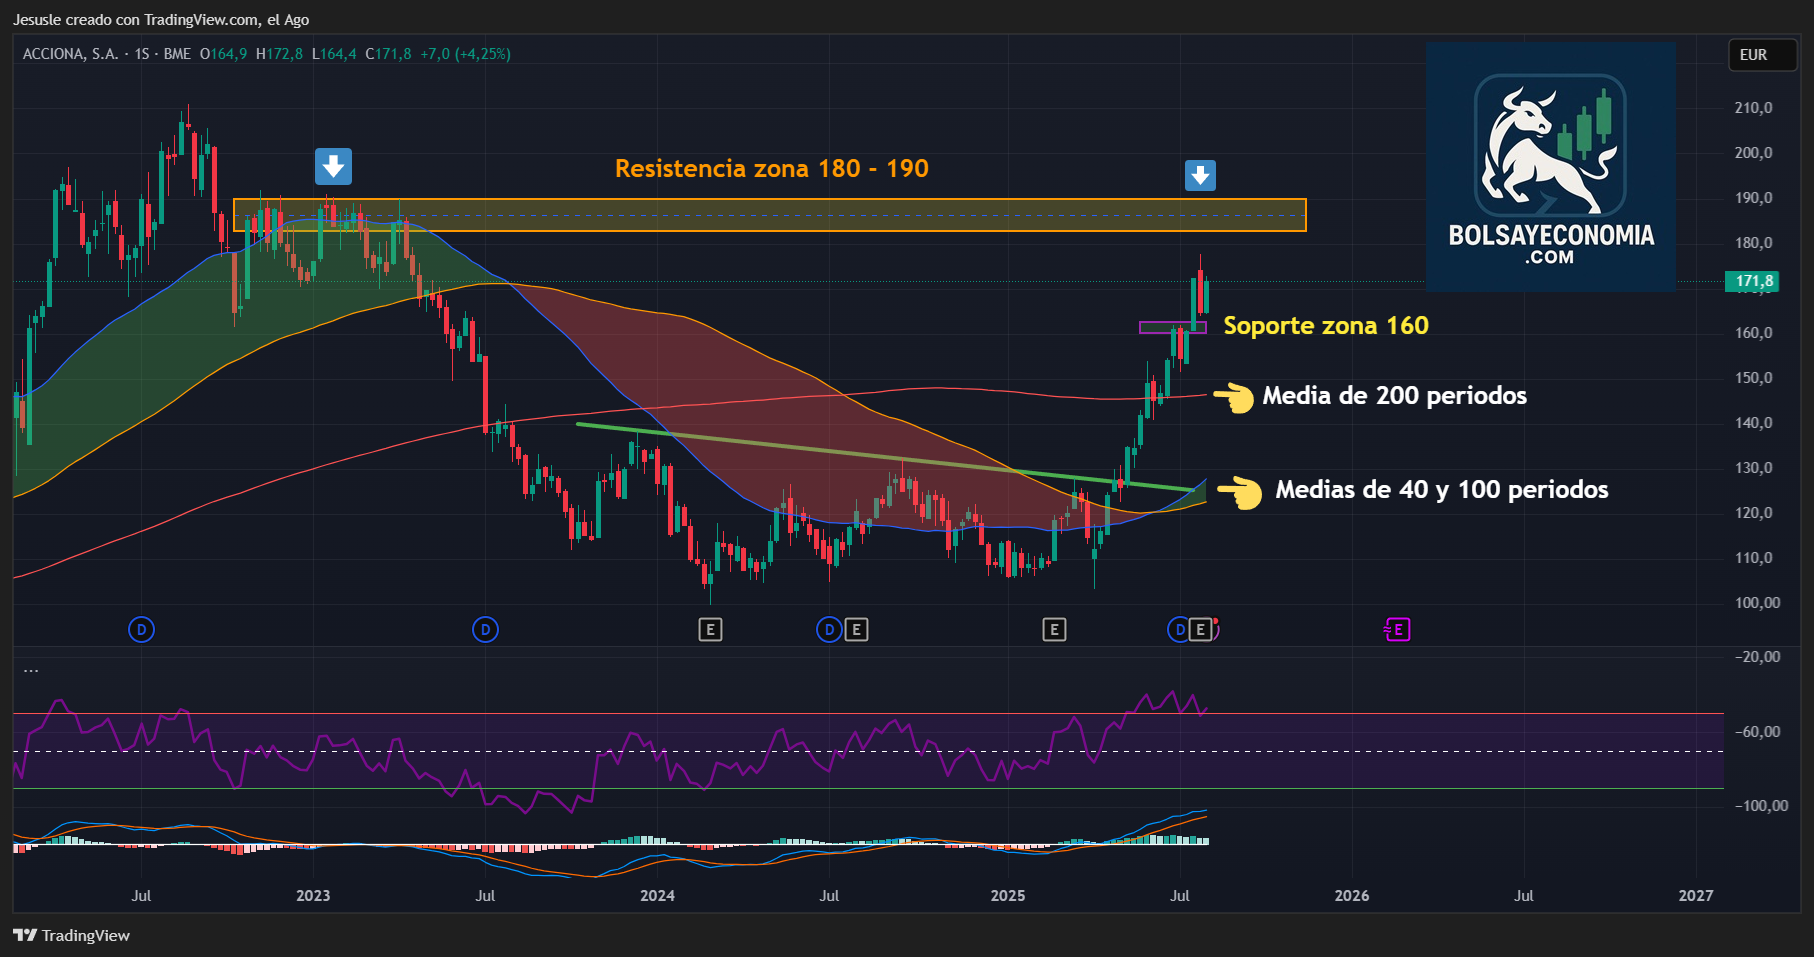Click the close value C171,8

[388, 54]
